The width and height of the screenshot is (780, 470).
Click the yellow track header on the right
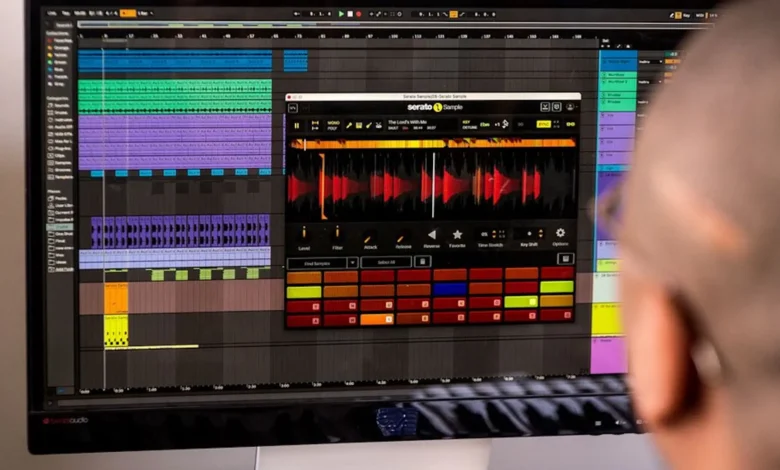click(x=606, y=319)
